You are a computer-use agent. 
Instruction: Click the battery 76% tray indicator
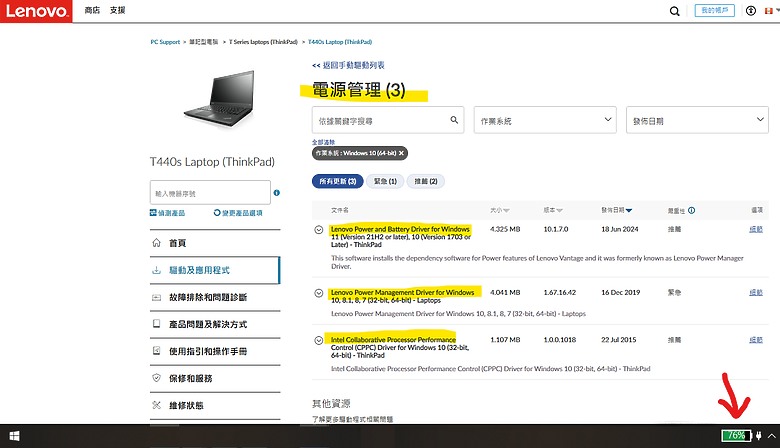[x=736, y=436]
